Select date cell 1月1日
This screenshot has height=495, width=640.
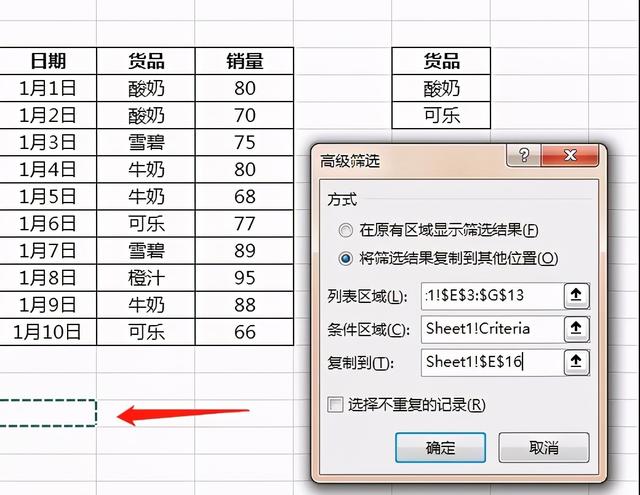coord(48,88)
